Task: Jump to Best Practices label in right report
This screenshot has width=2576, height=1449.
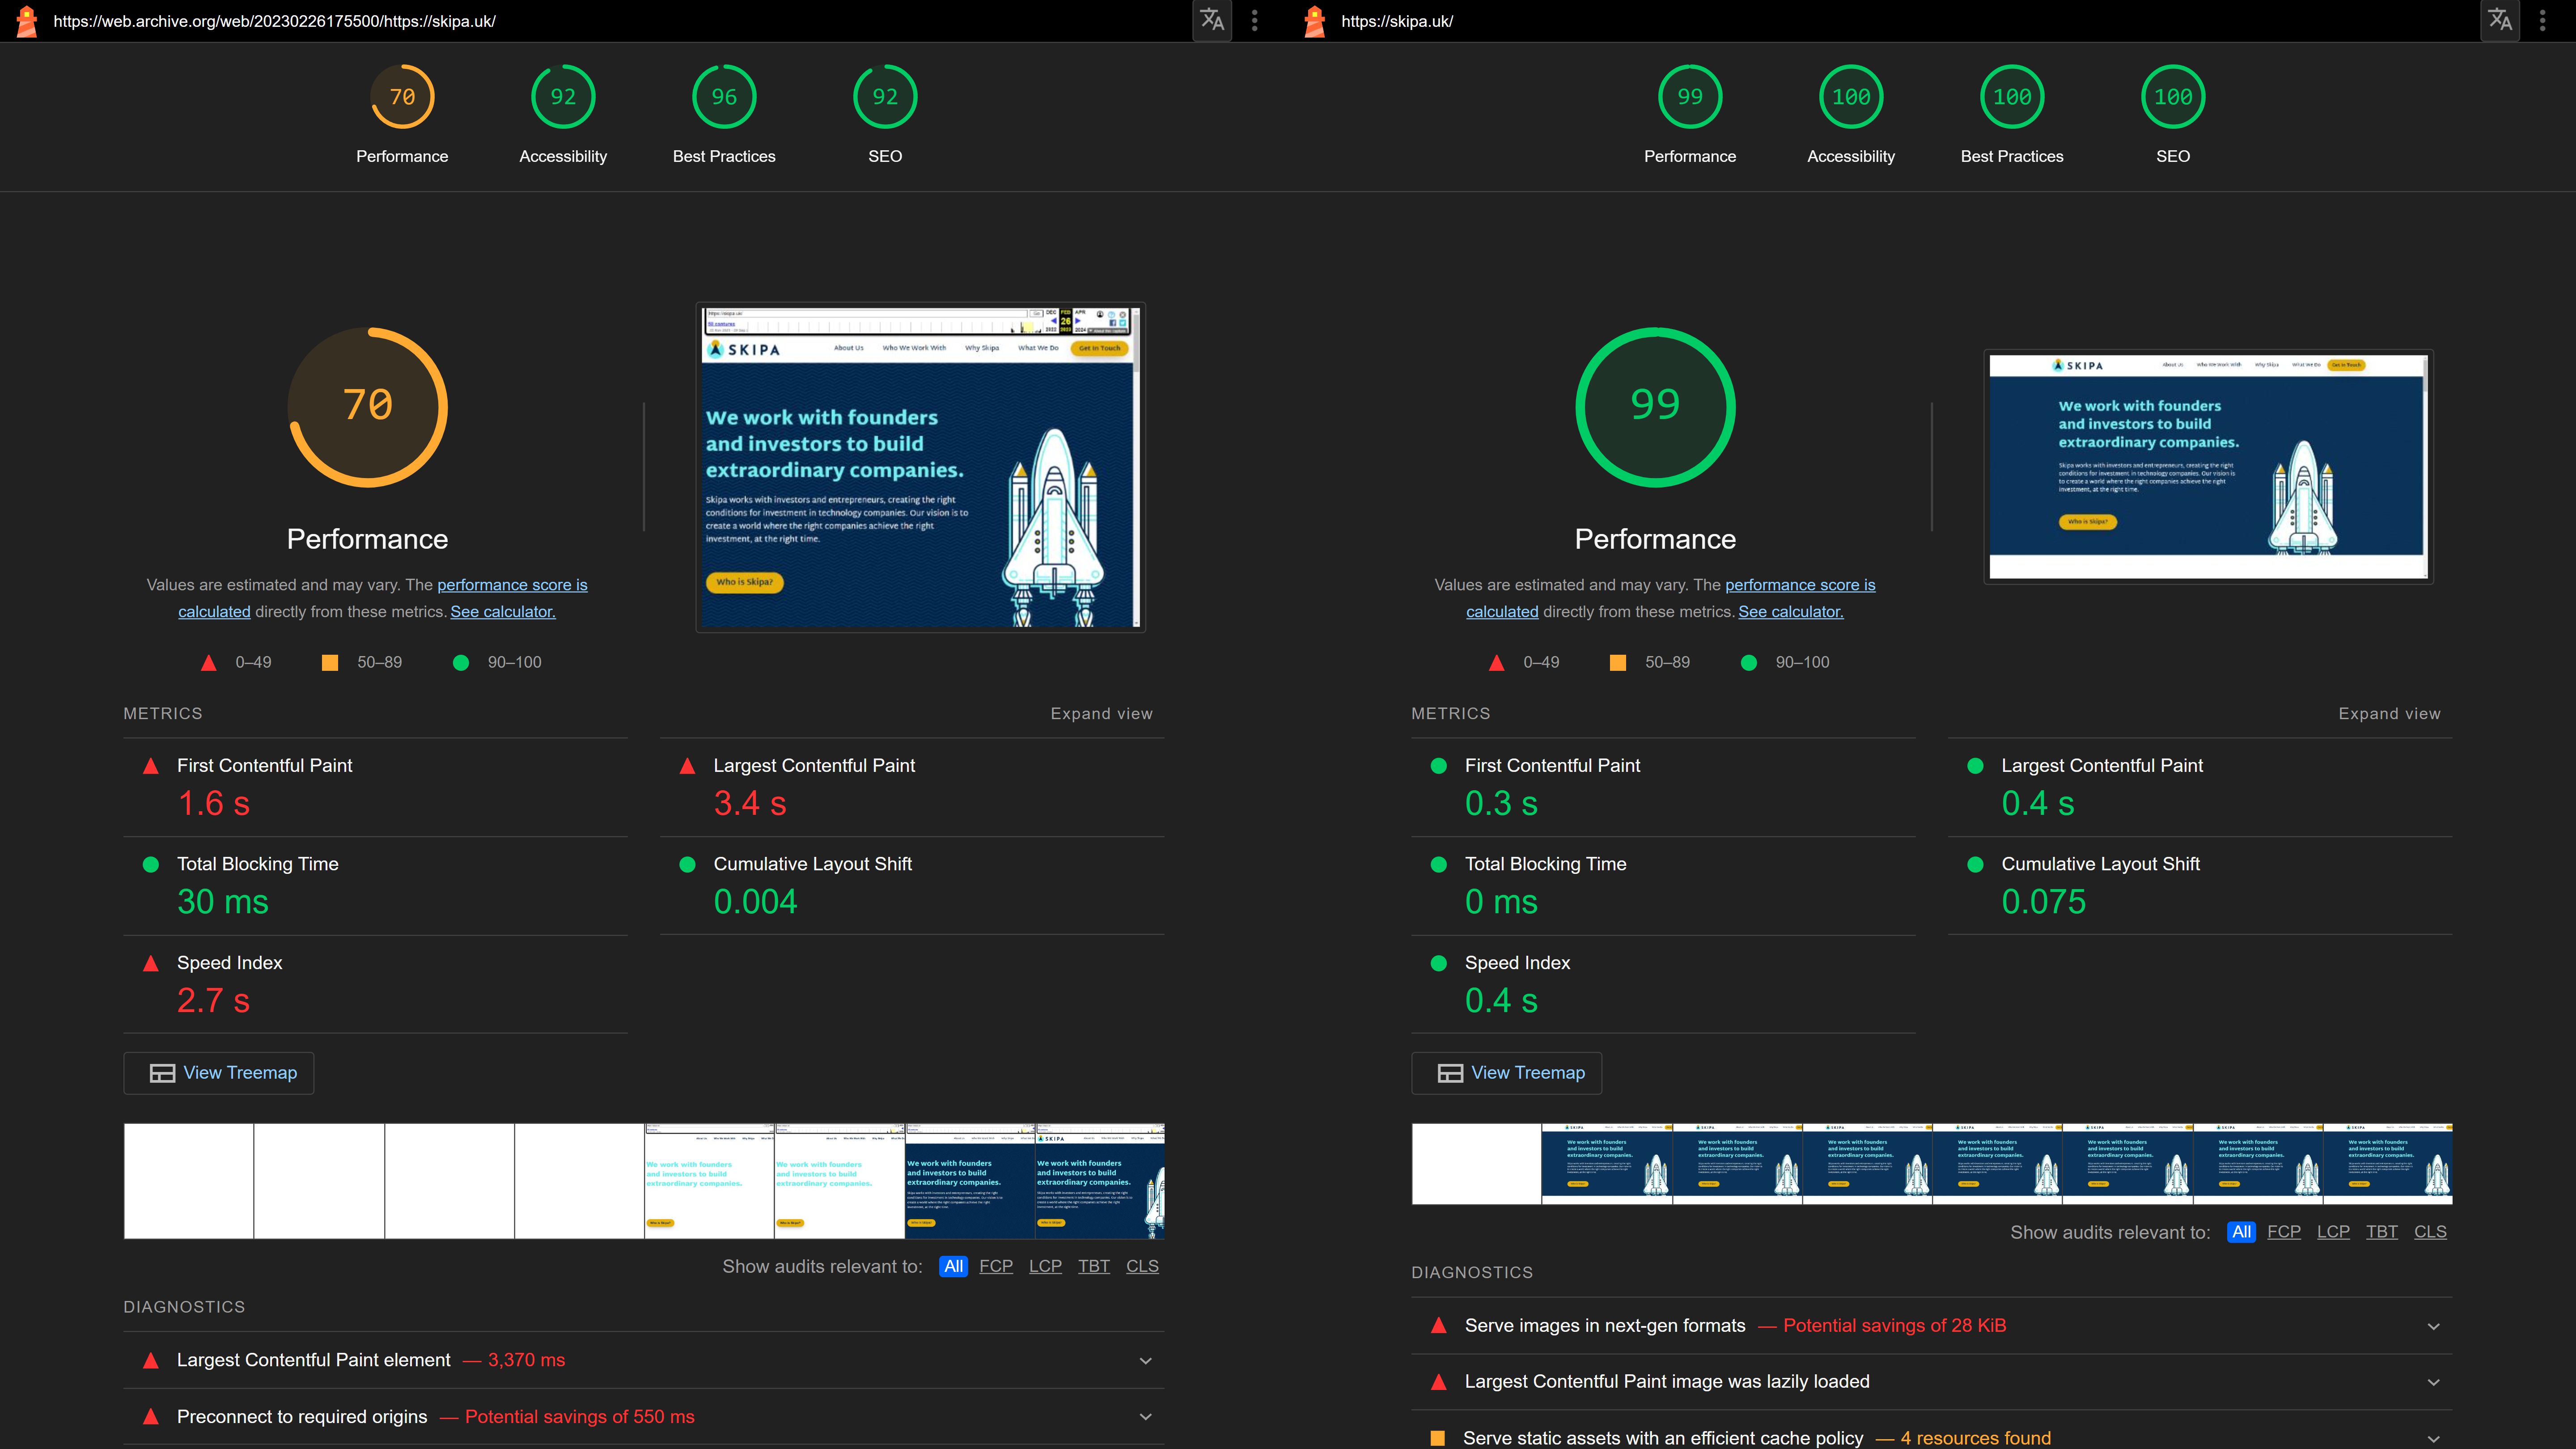Action: (2012, 157)
